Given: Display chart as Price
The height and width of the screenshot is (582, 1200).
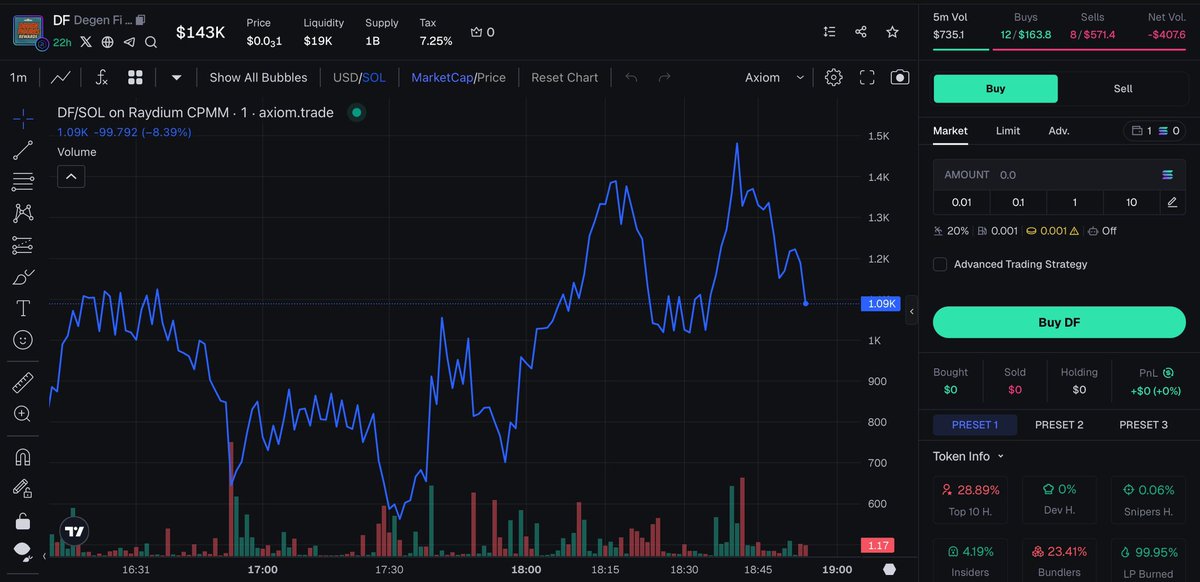Looking at the screenshot, I should click(491, 77).
